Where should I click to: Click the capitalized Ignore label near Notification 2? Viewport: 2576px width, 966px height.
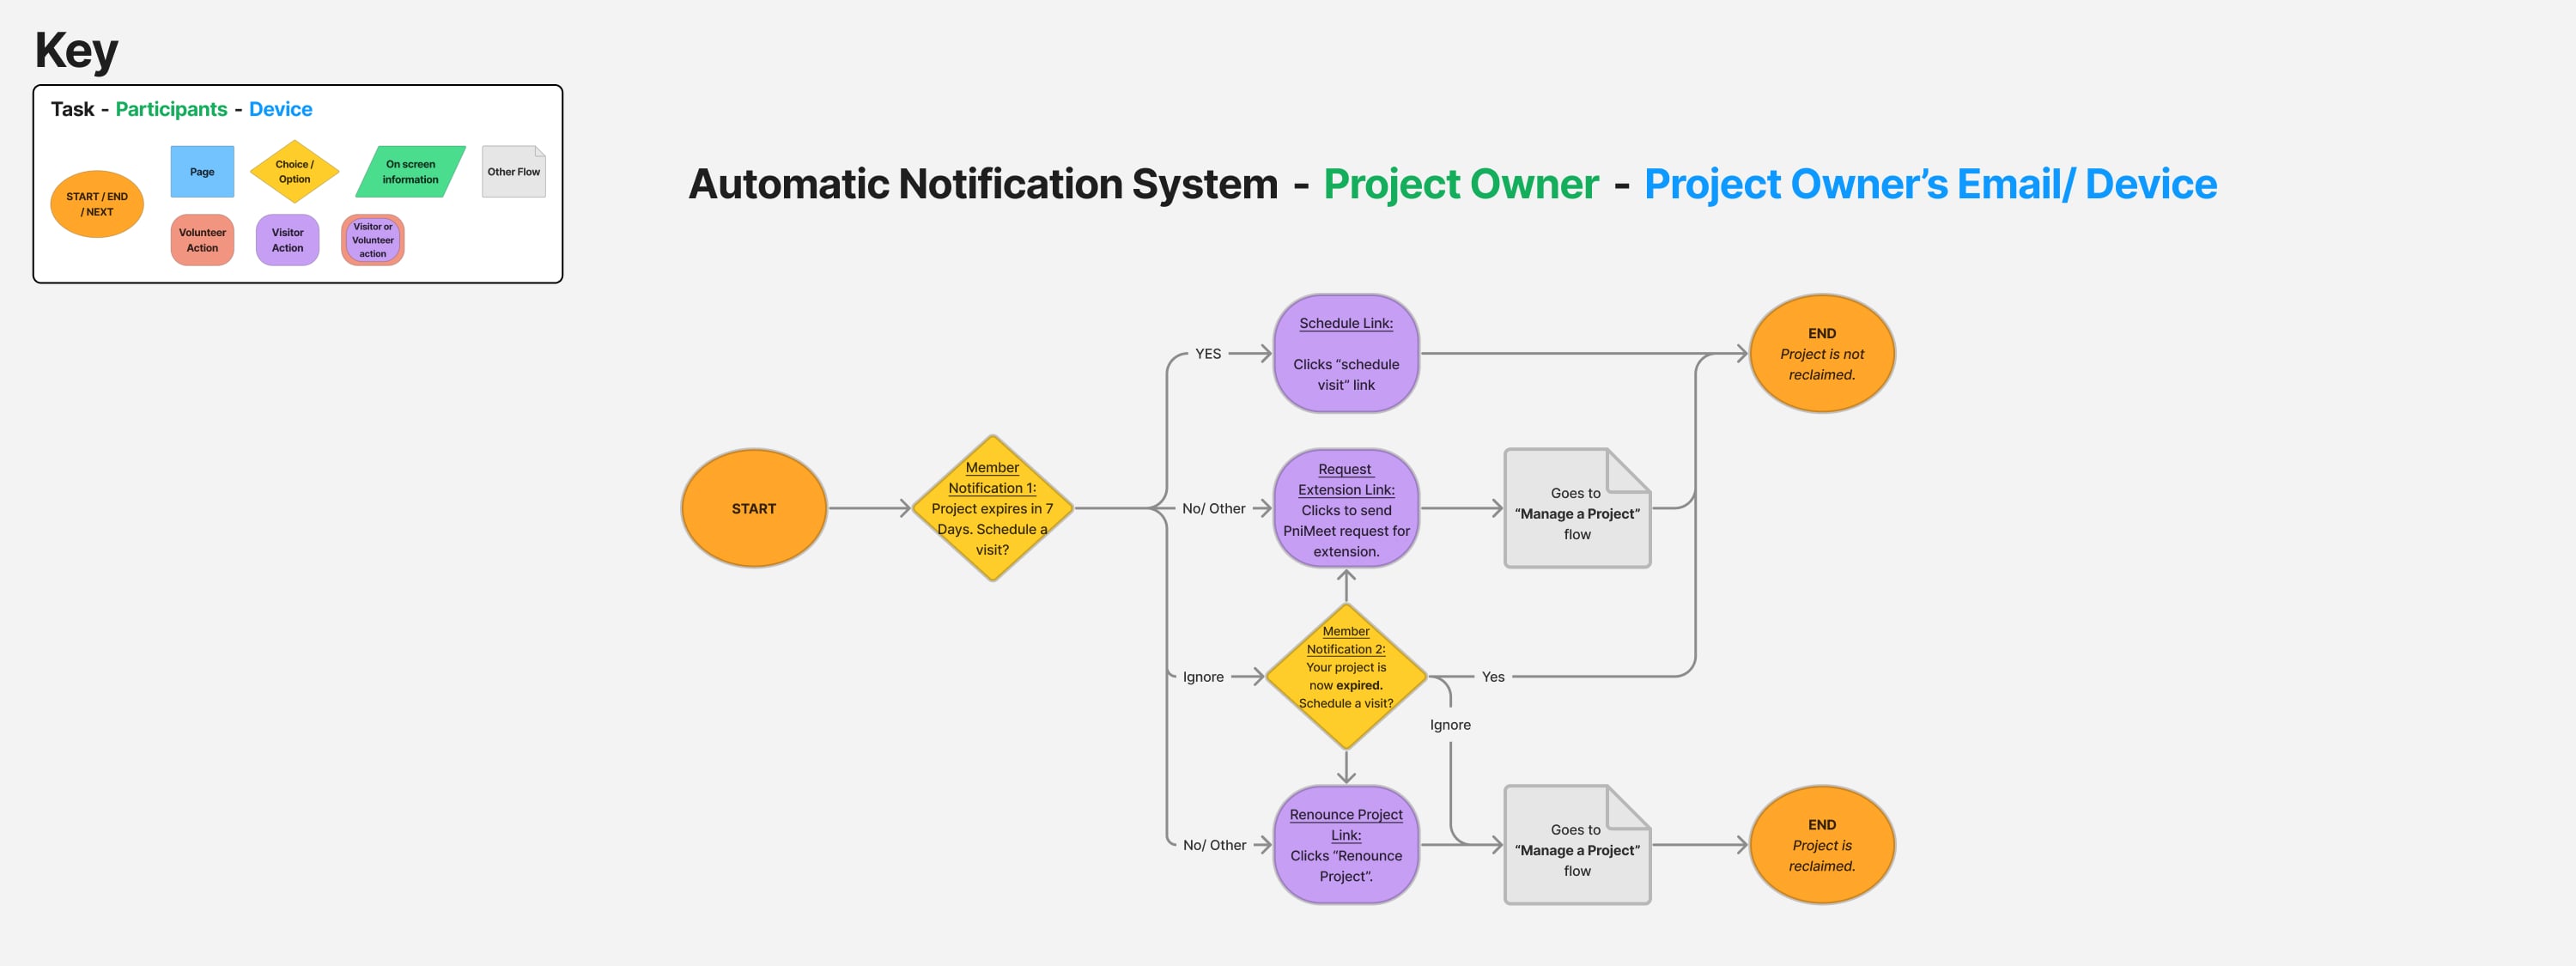(1203, 677)
